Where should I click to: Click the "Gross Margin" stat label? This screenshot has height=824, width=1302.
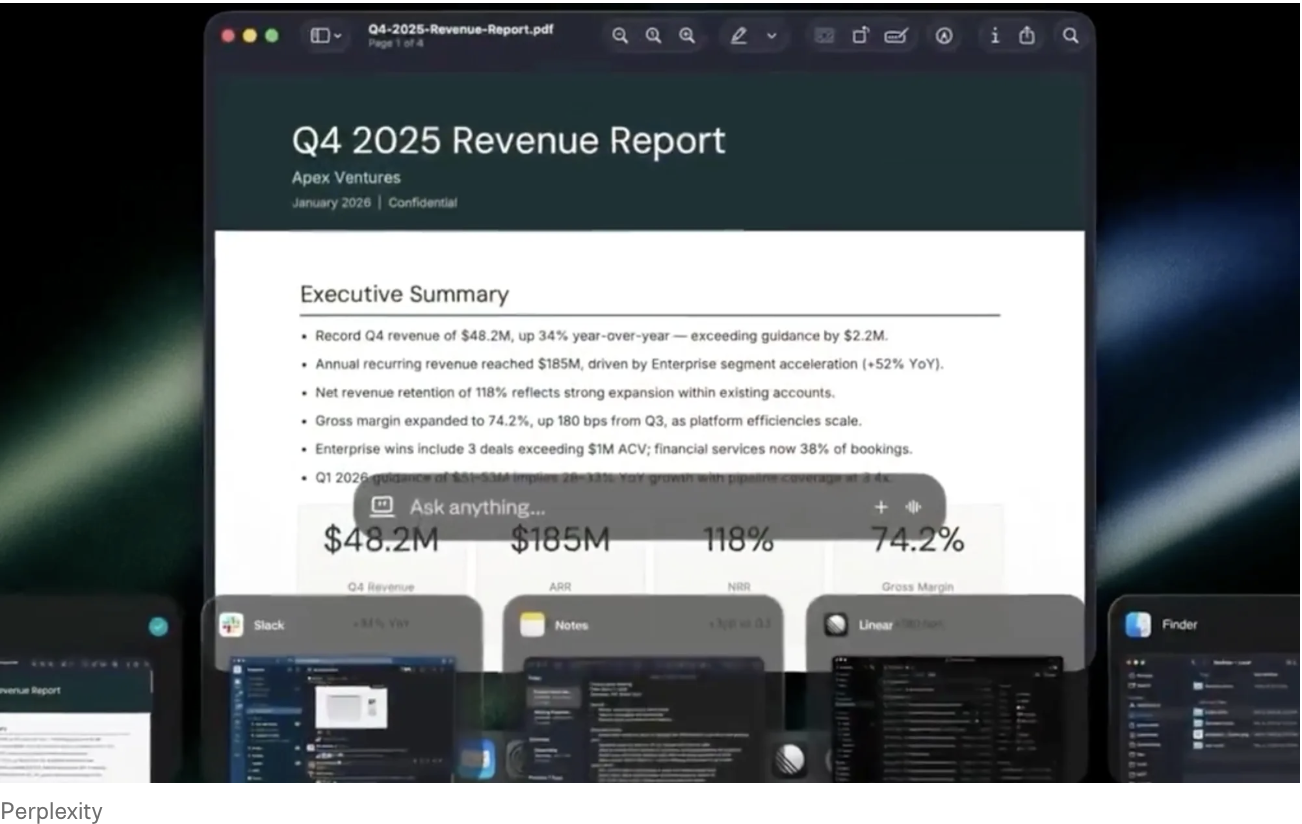click(917, 587)
